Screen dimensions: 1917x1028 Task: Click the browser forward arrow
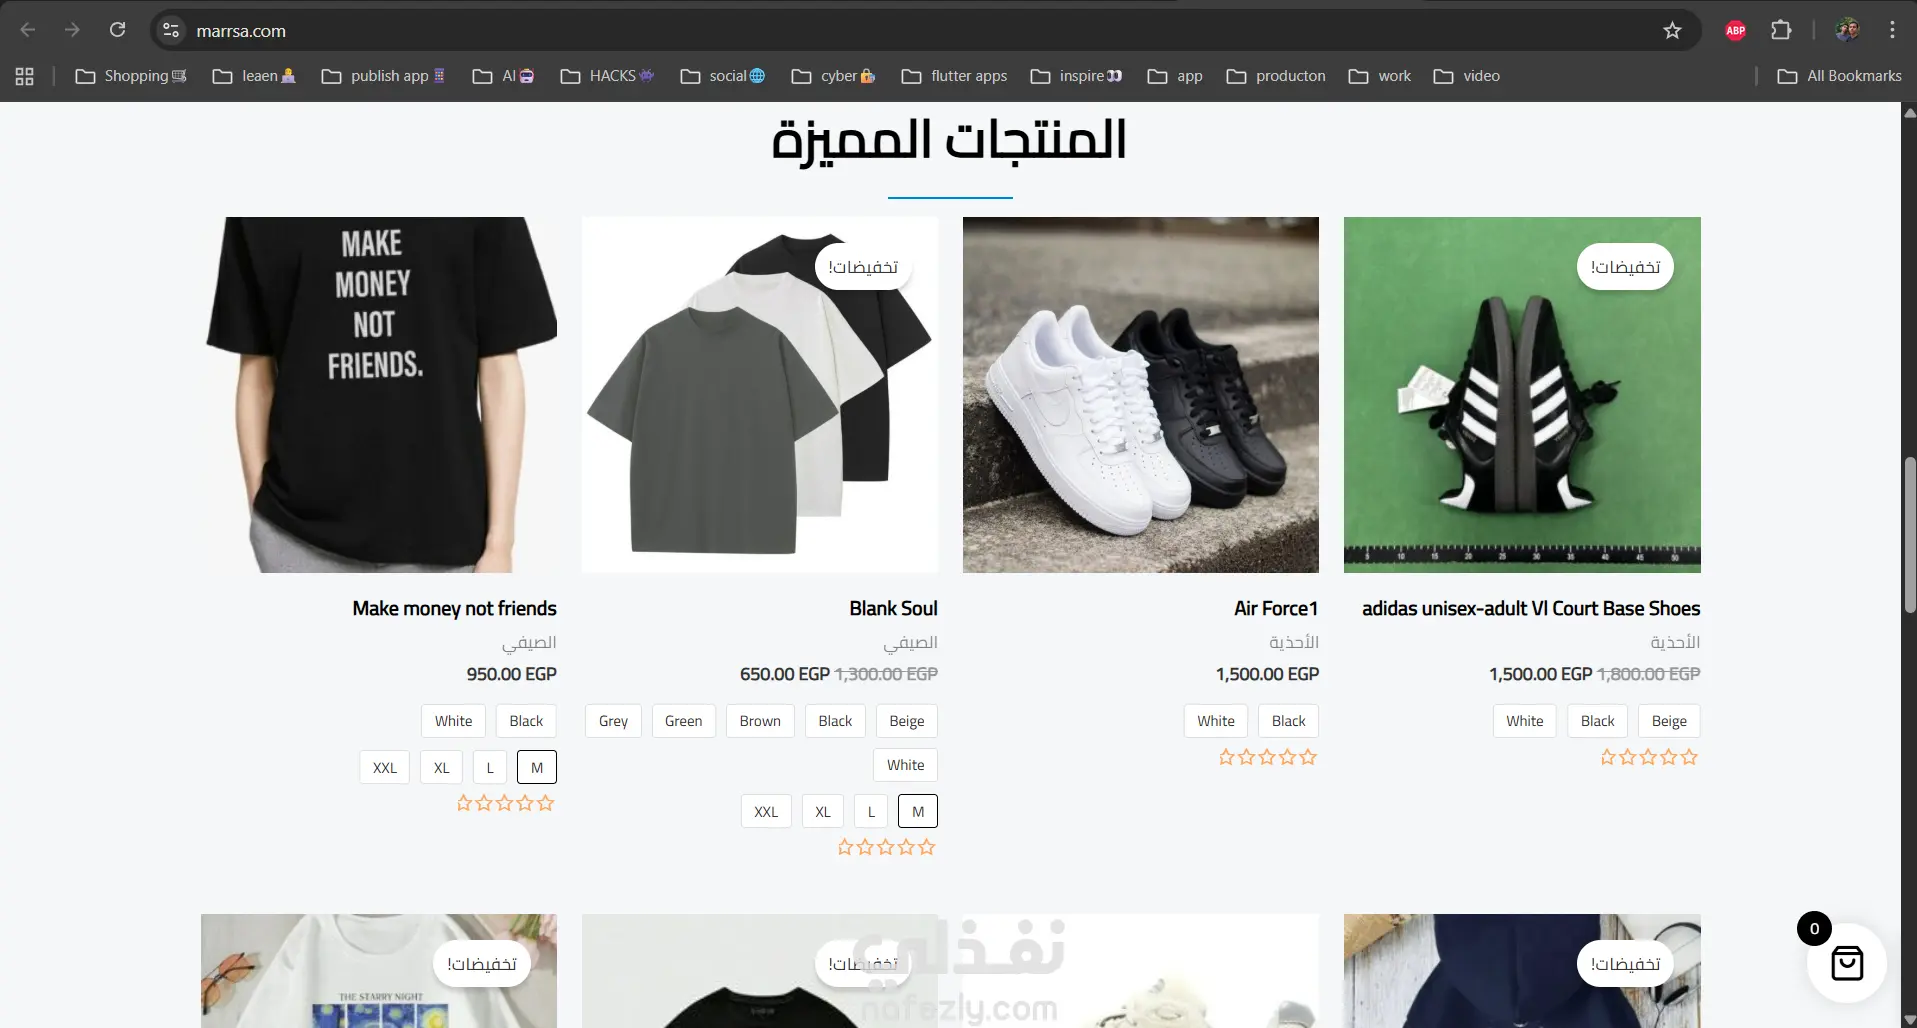[x=72, y=30]
